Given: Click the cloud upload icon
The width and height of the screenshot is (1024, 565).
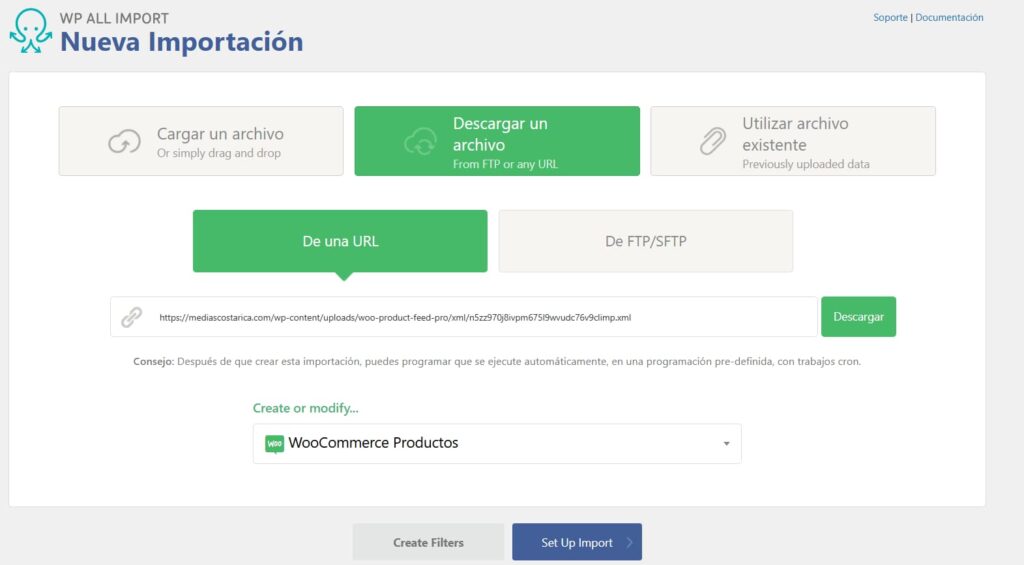Looking at the screenshot, I should click(x=124, y=142).
